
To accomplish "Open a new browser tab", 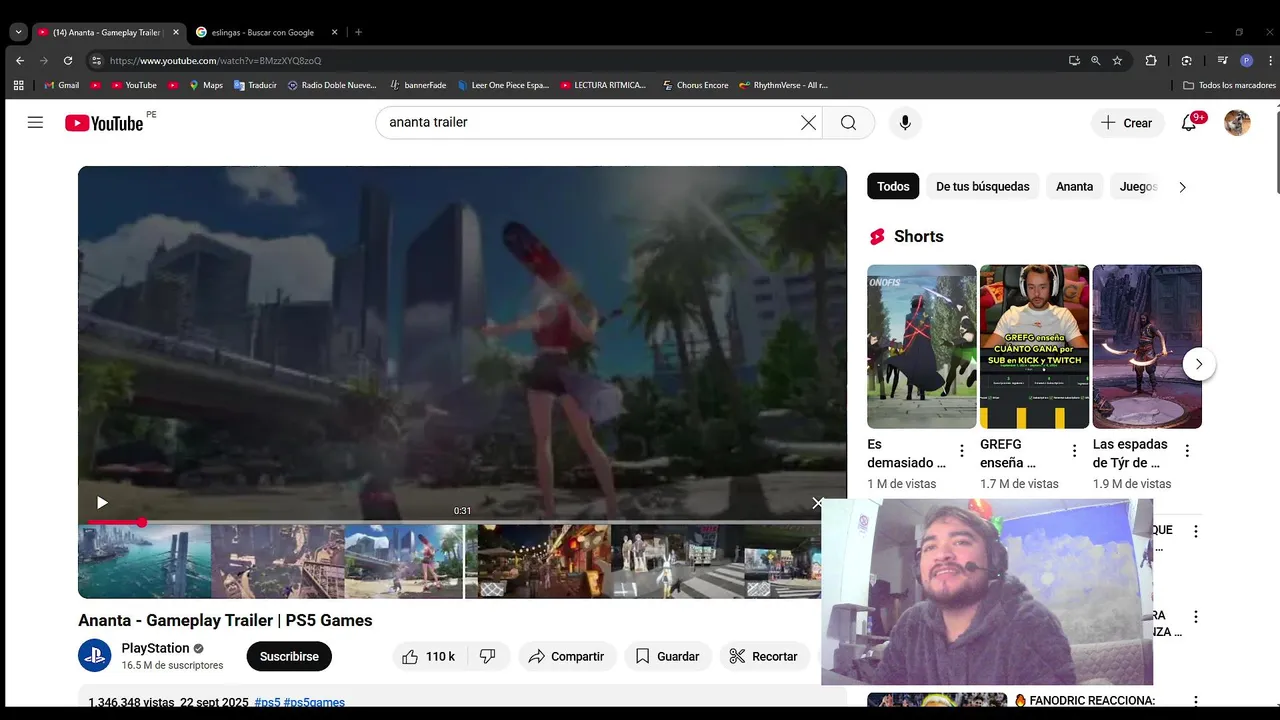I will [x=358, y=32].
